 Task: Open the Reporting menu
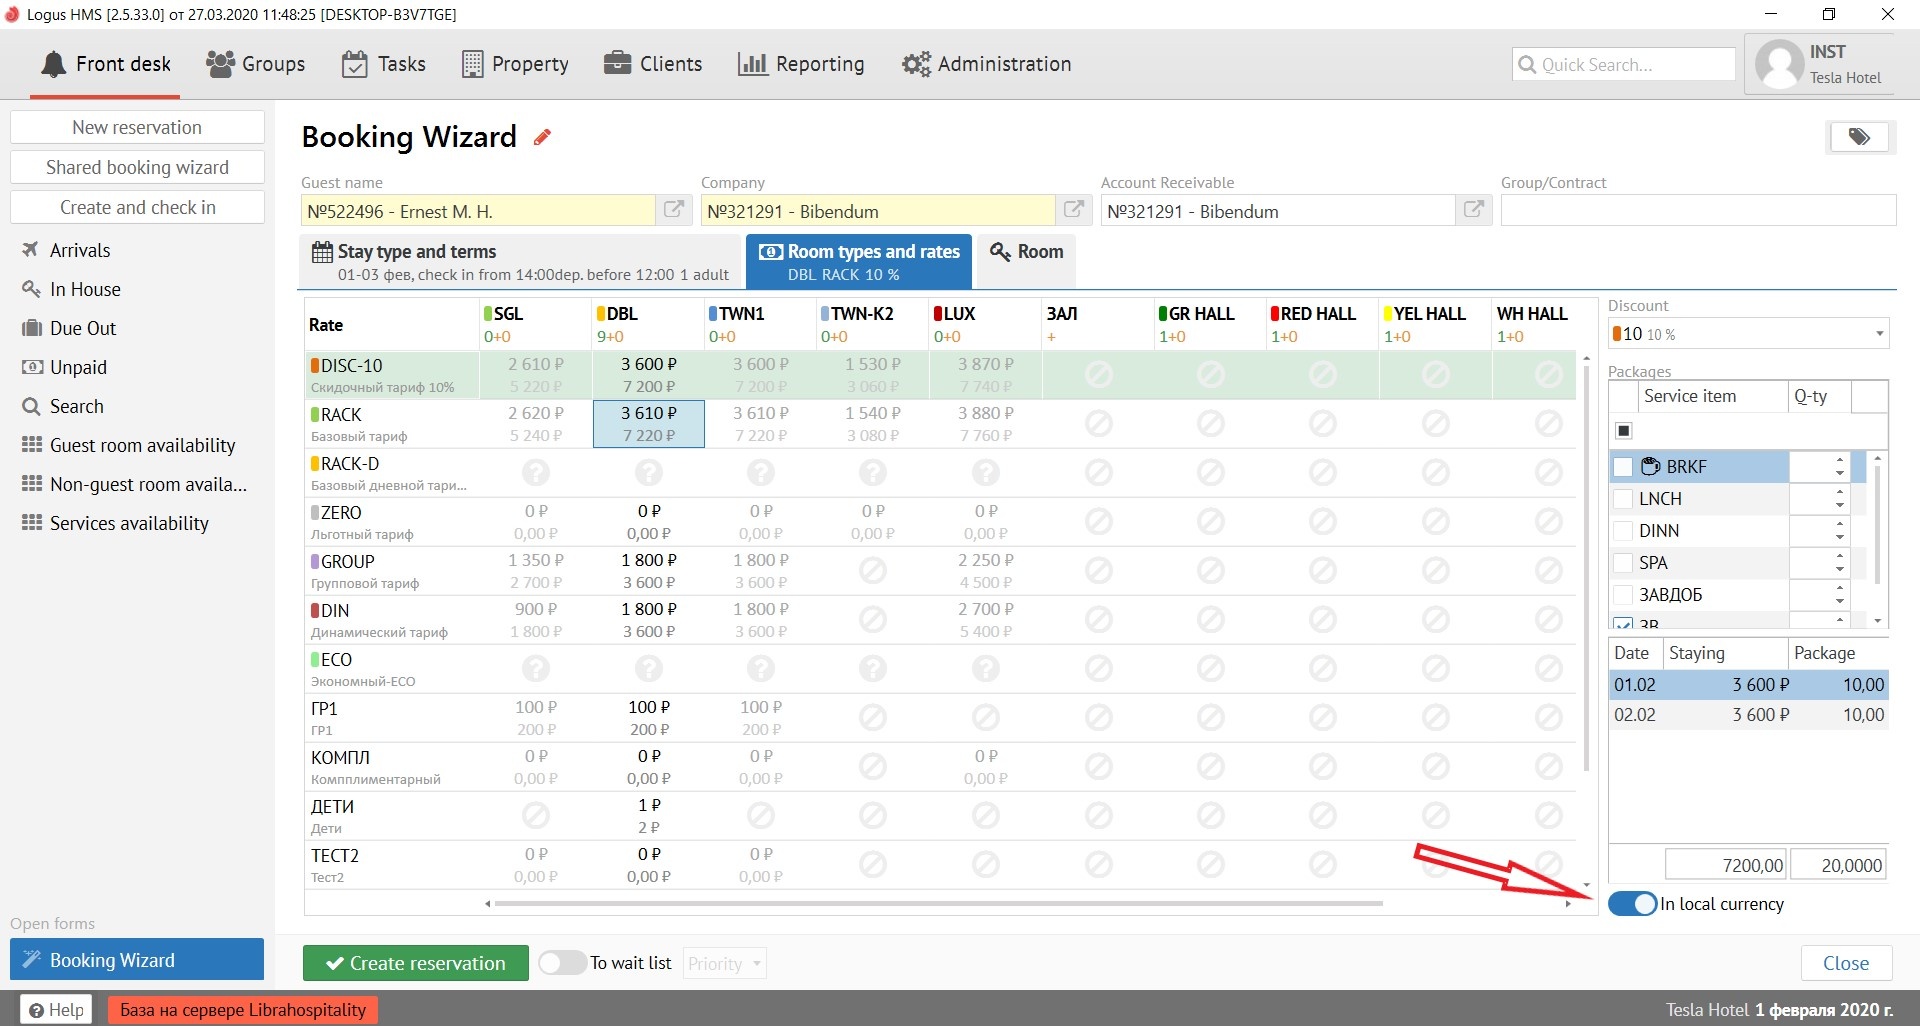point(801,64)
